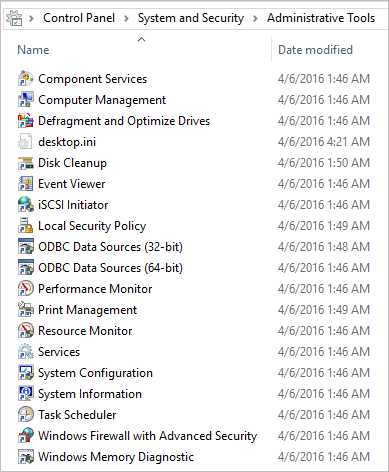Sort the list by the Name column

point(33,50)
